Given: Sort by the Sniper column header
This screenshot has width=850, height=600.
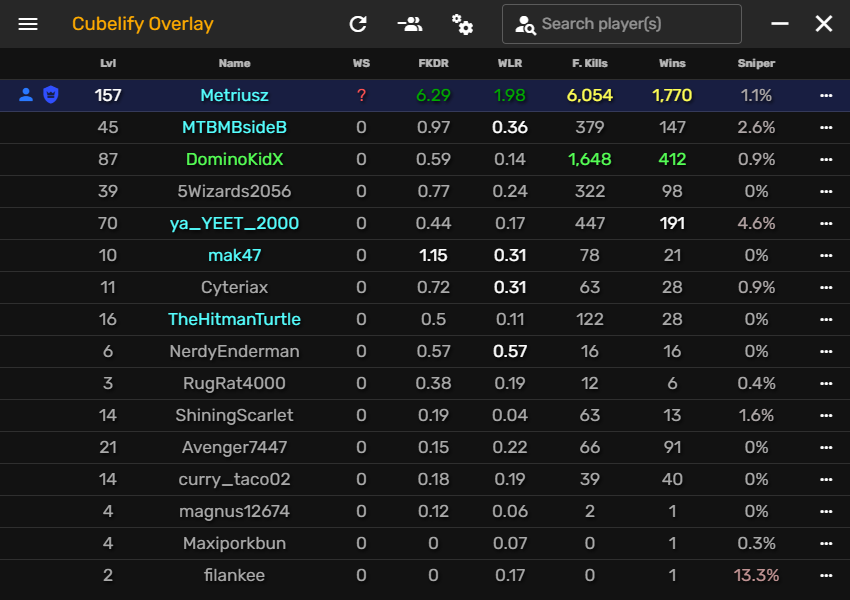Looking at the screenshot, I should (x=756, y=63).
